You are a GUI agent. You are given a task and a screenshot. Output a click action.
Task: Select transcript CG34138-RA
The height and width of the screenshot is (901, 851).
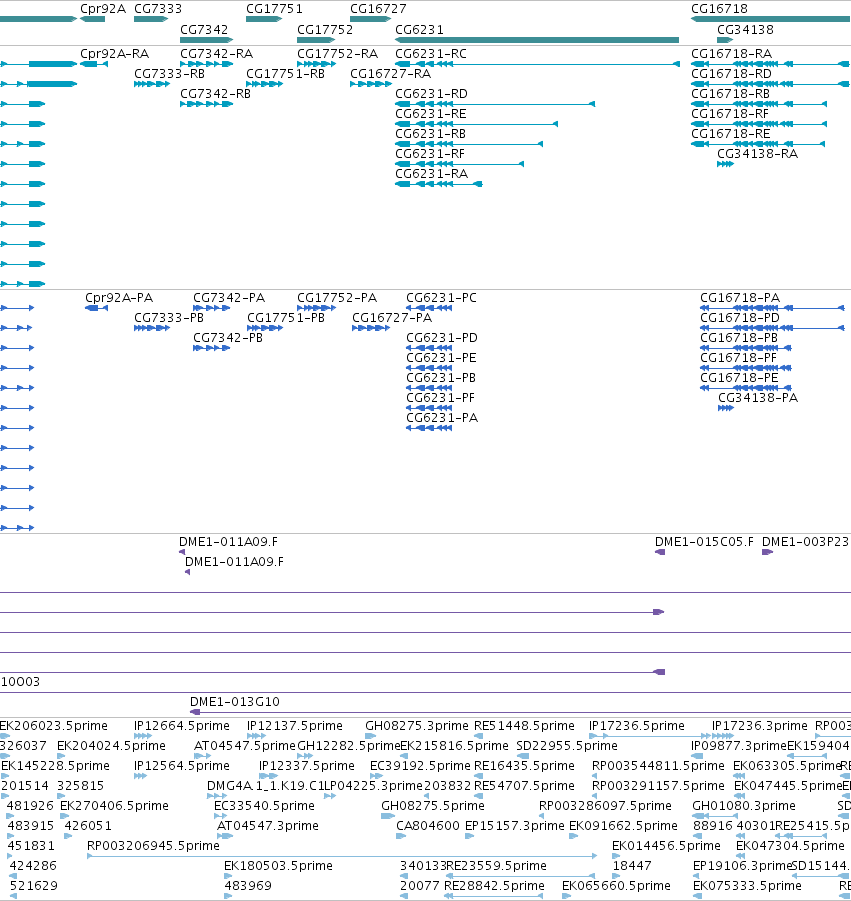pos(757,153)
